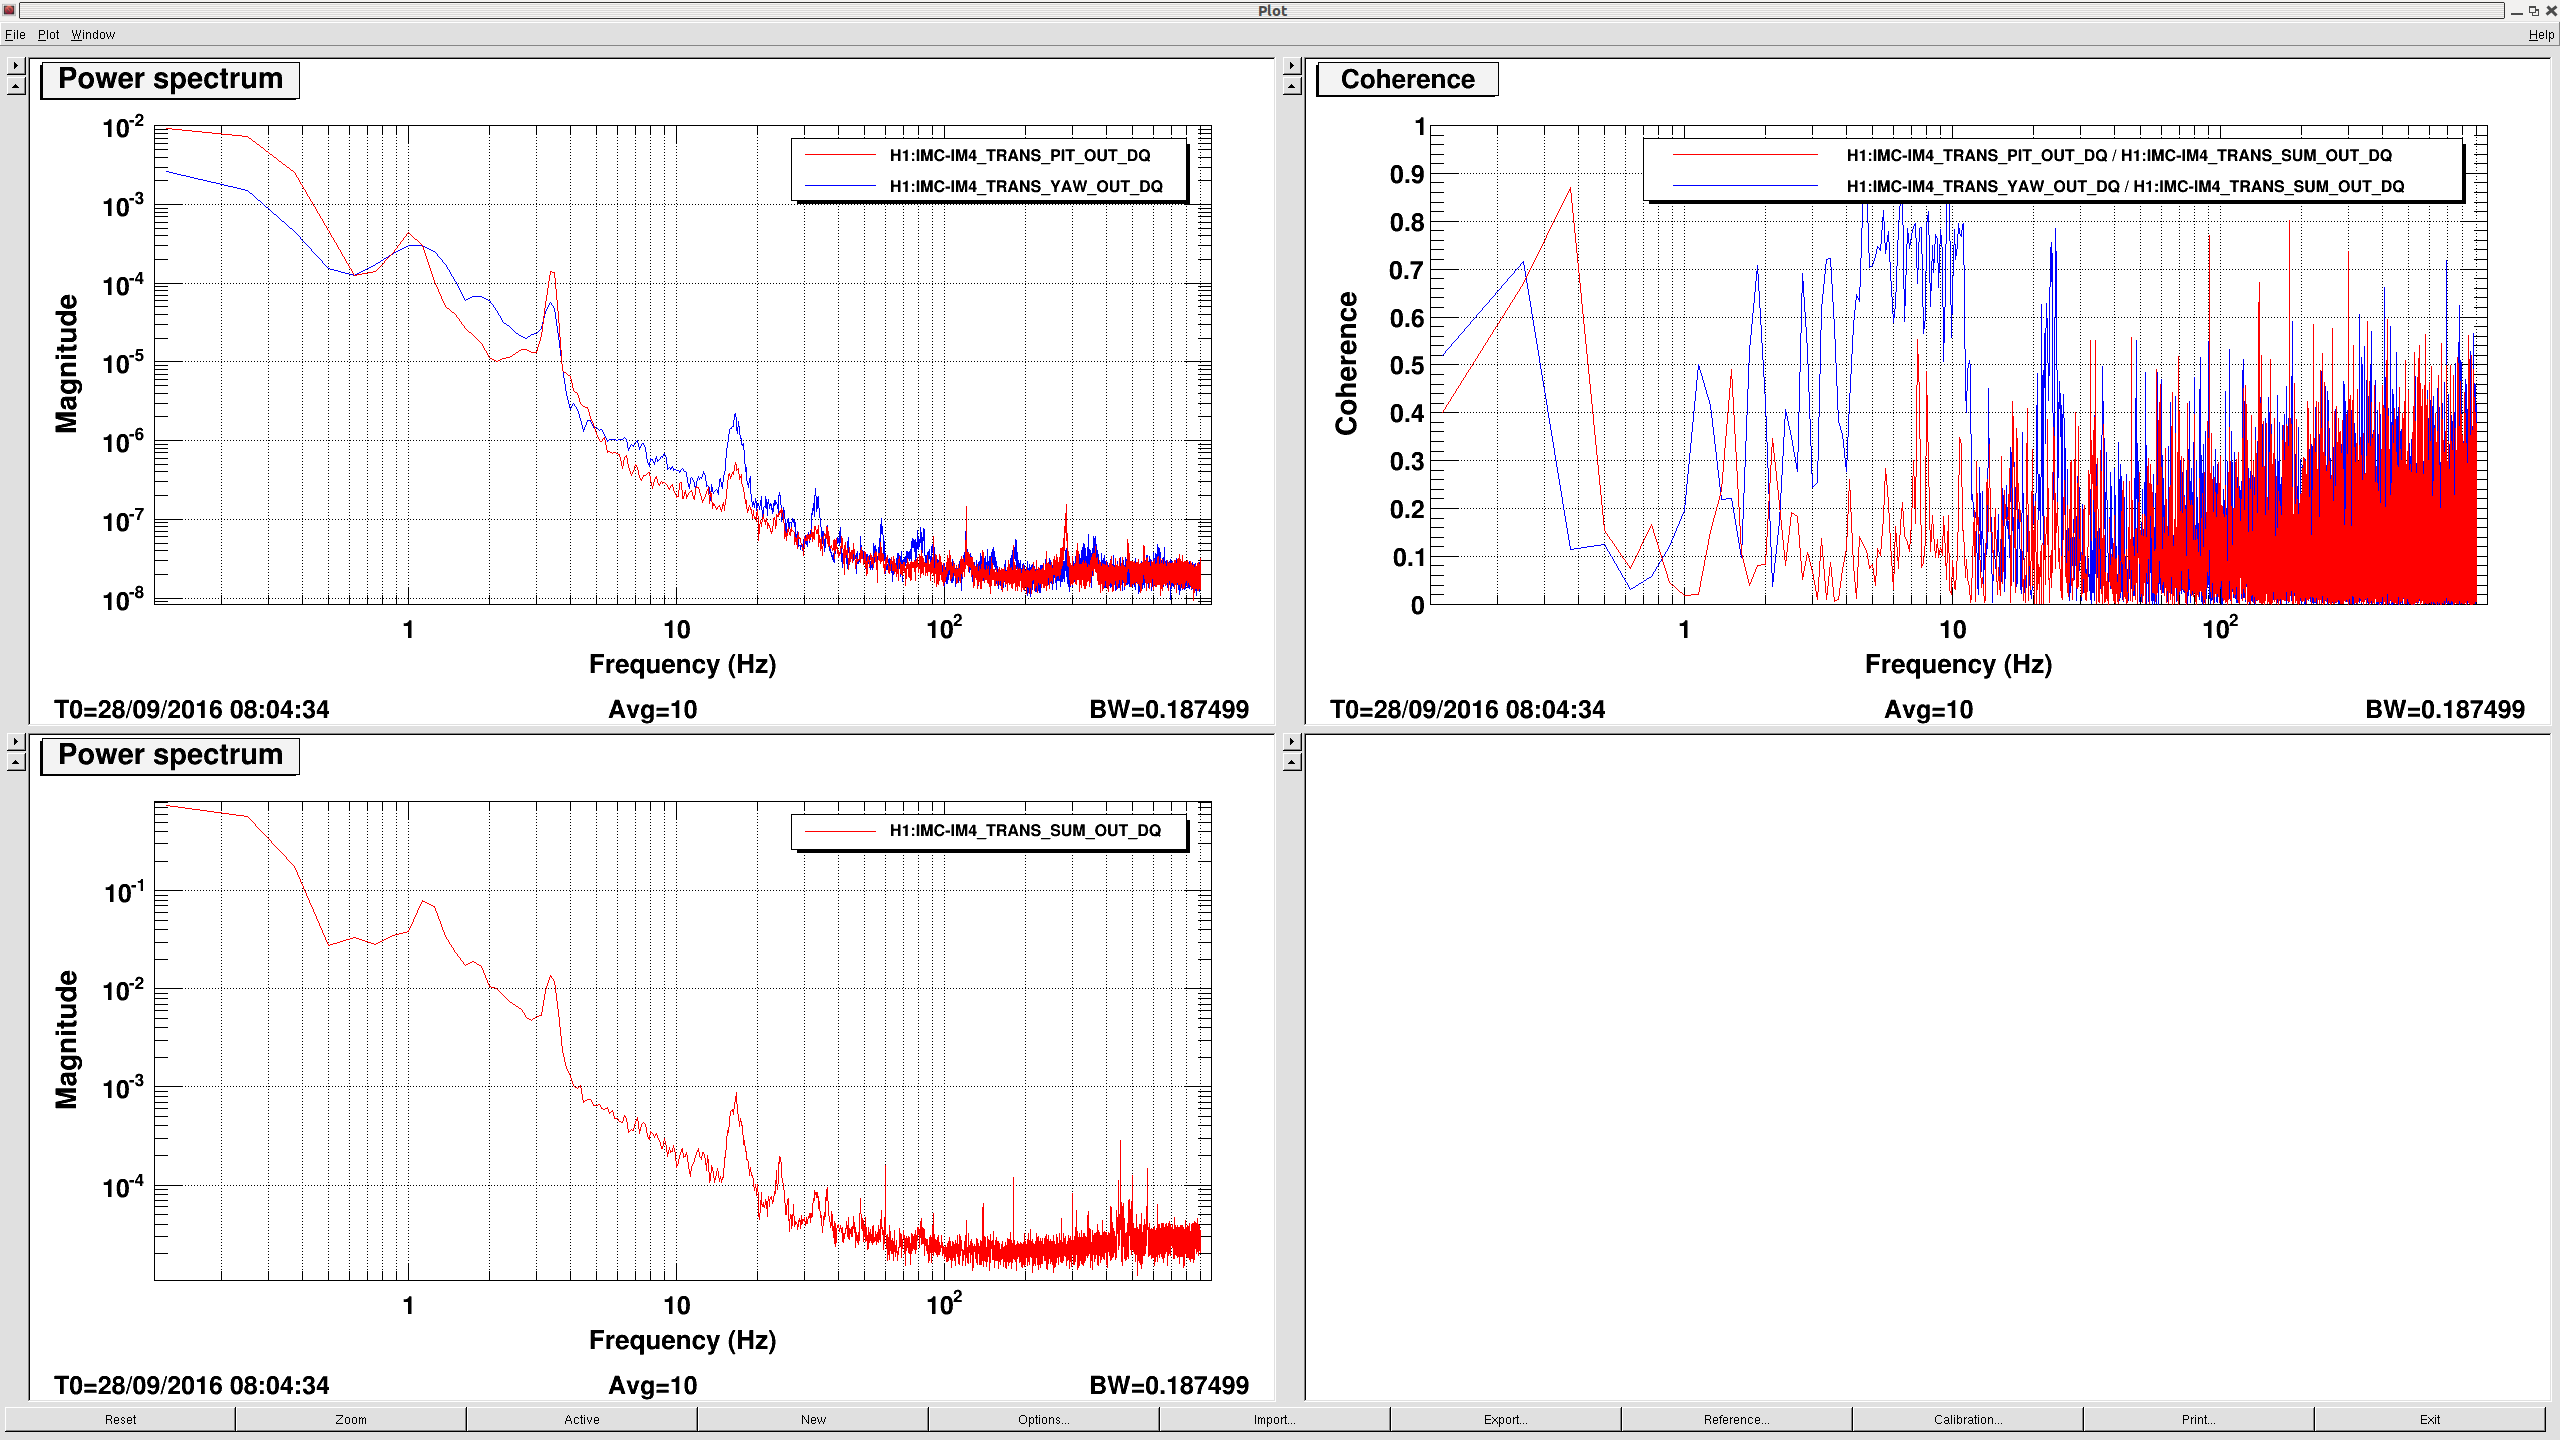The height and width of the screenshot is (1440, 2560).
Task: Open the Window menu
Action: click(93, 35)
